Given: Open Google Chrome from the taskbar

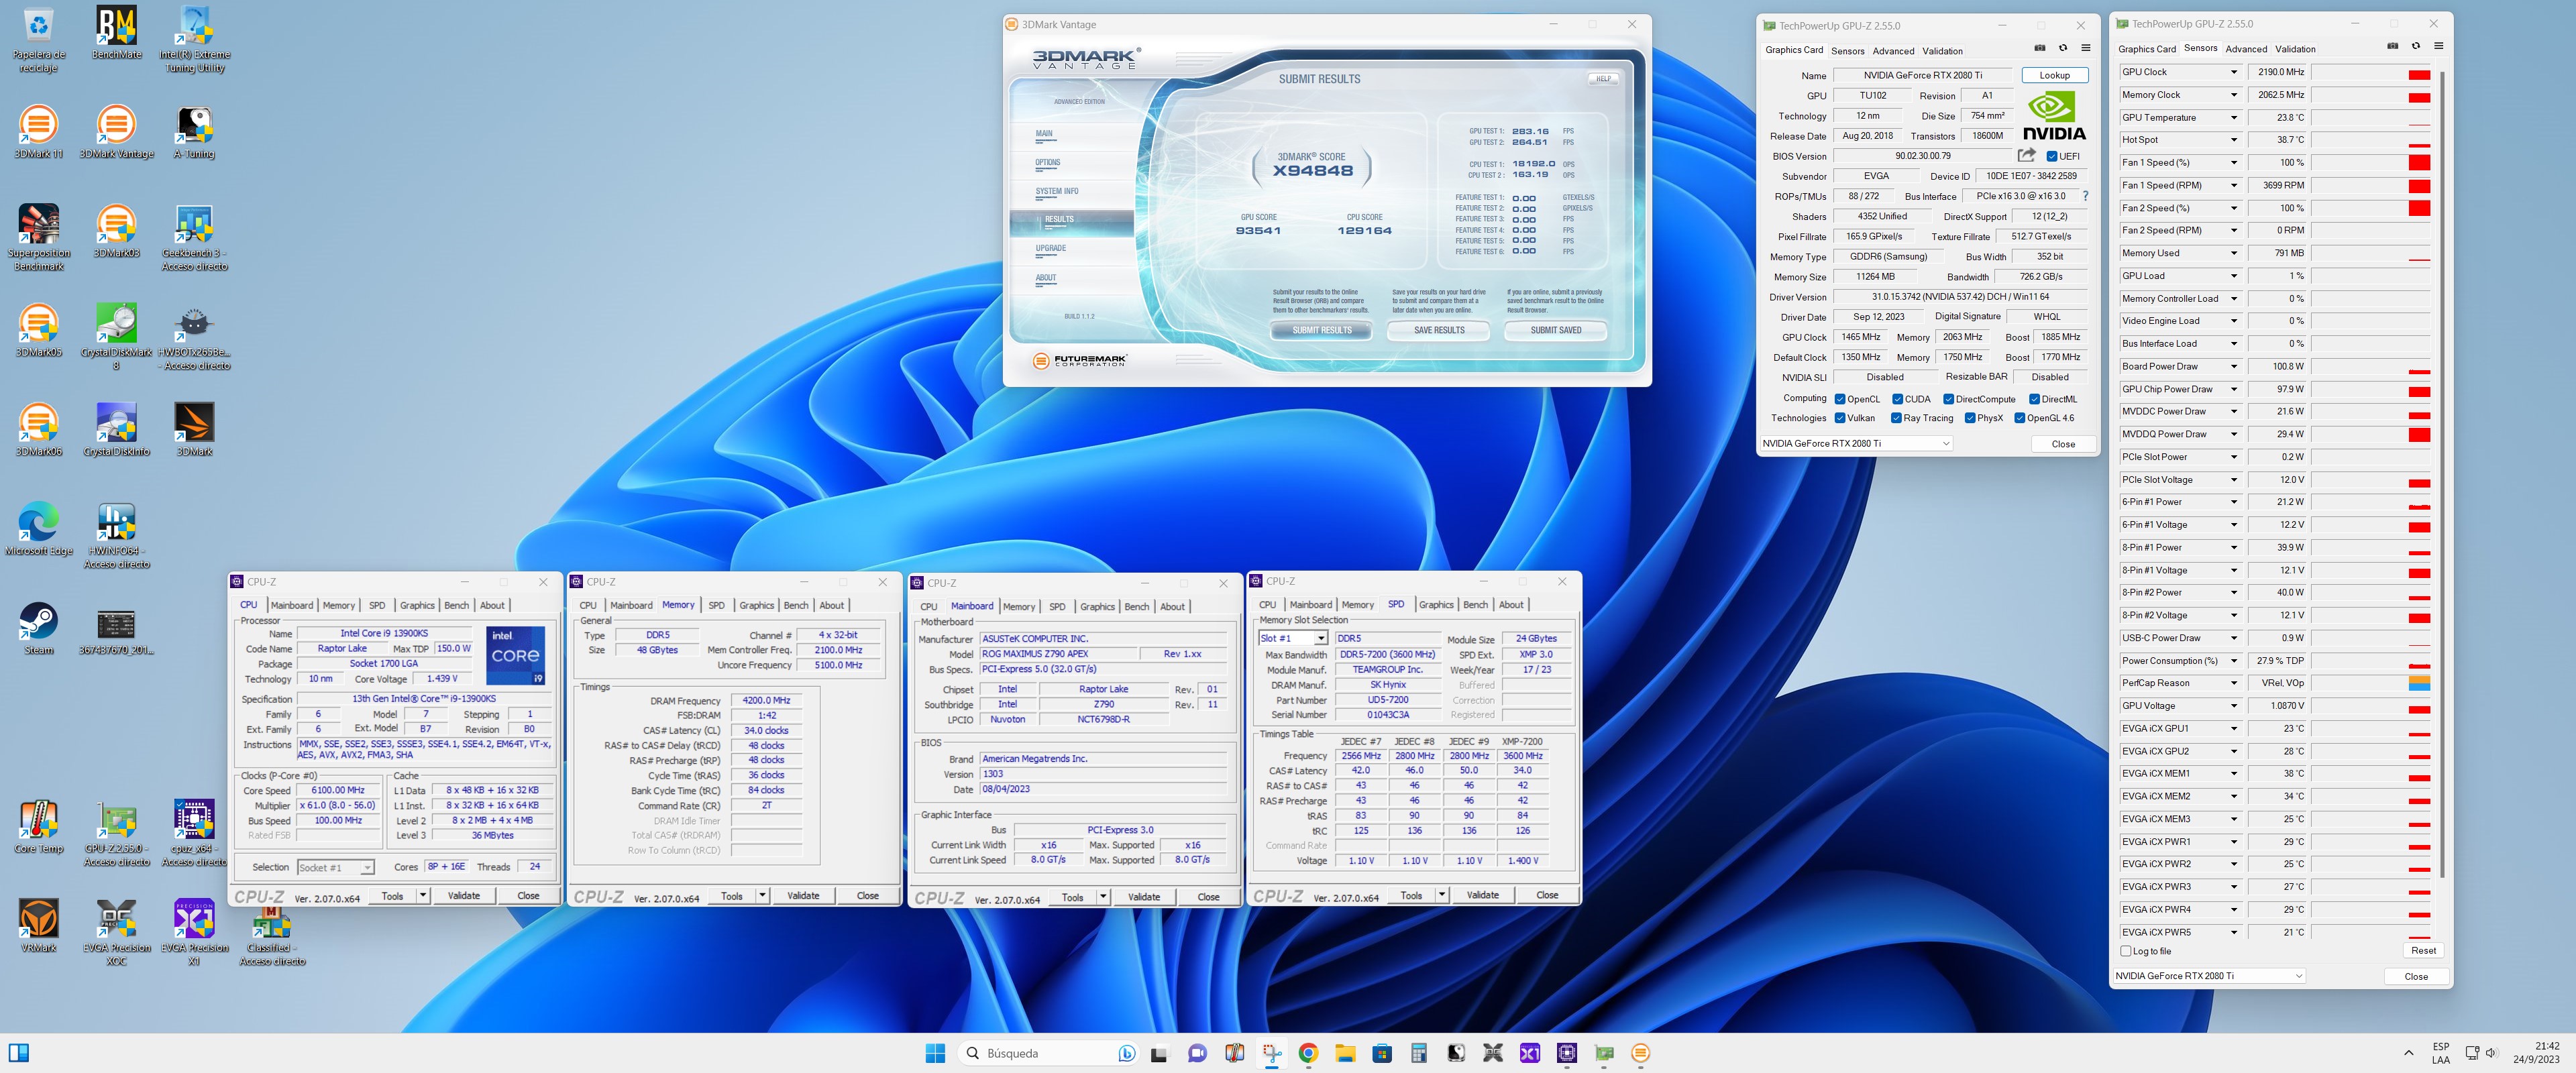Looking at the screenshot, I should coord(1308,1053).
